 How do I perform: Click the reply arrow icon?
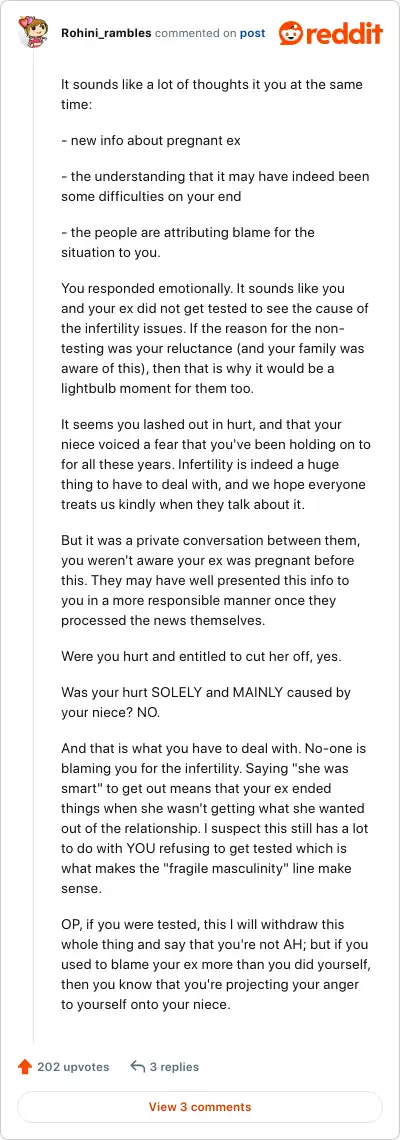(x=137, y=1067)
